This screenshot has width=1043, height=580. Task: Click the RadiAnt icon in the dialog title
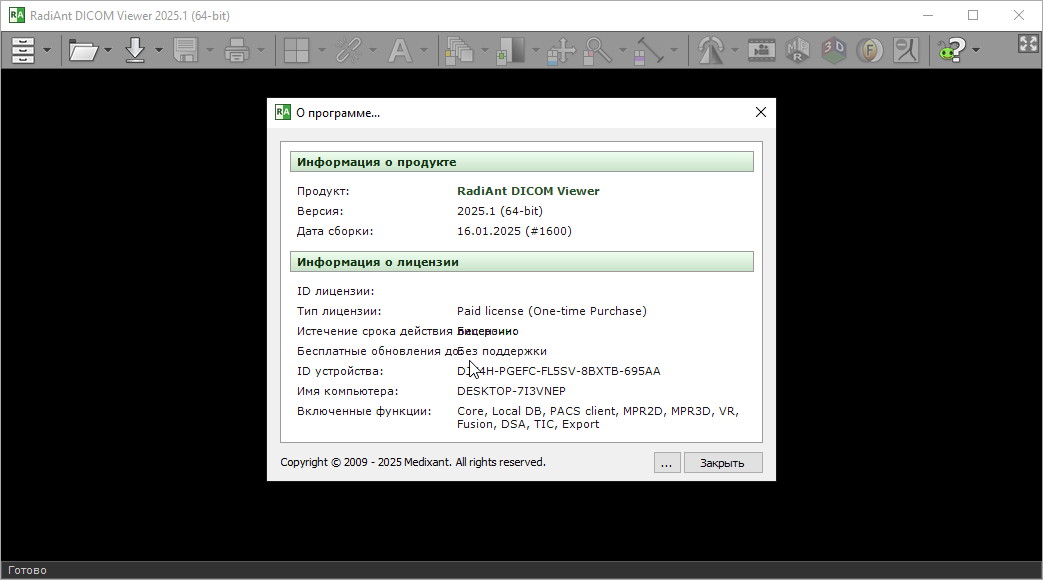(283, 112)
